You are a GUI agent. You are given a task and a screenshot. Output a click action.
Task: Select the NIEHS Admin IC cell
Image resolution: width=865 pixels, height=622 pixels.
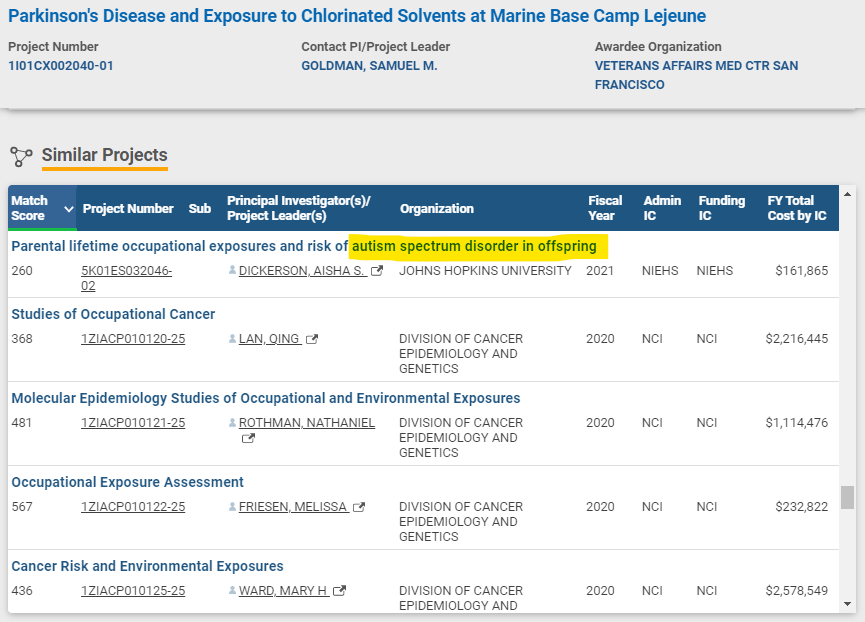coord(660,271)
